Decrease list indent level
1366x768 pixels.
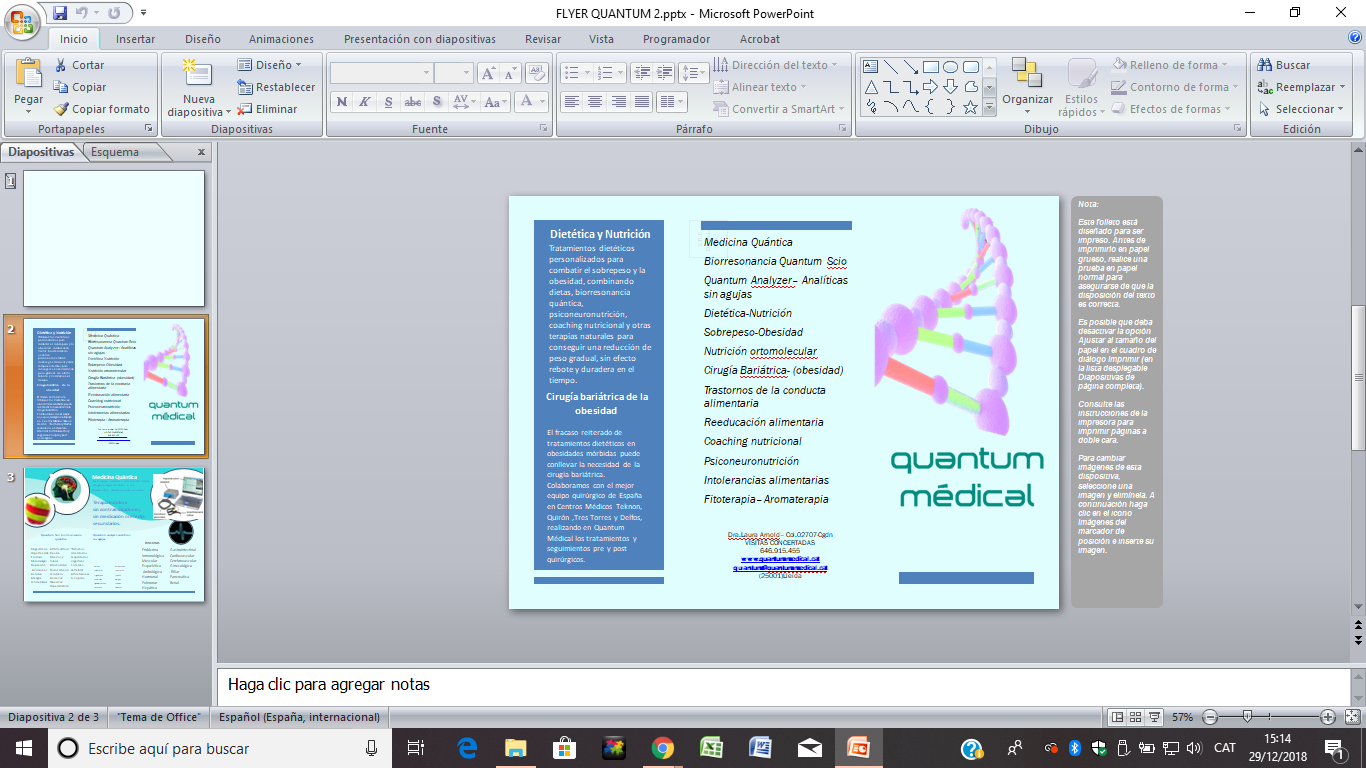(641, 73)
